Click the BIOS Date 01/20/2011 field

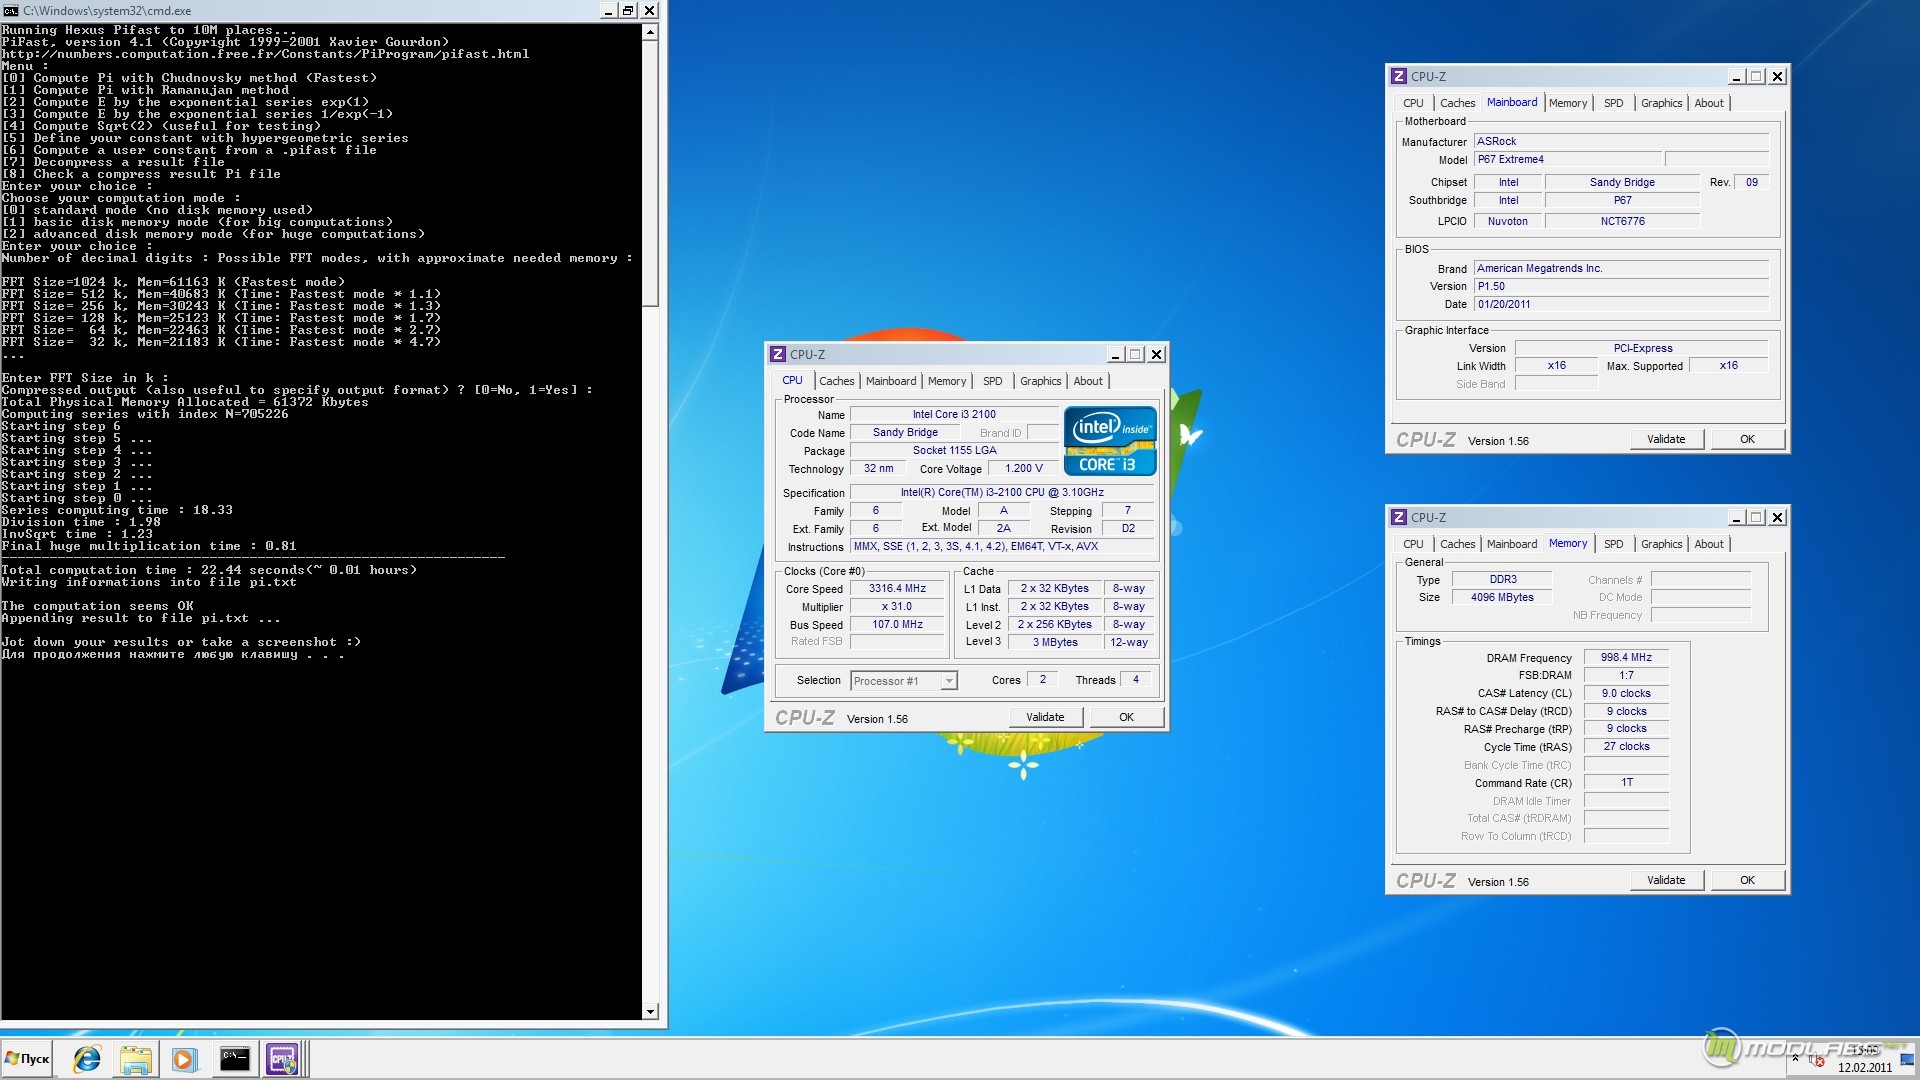pos(1621,305)
